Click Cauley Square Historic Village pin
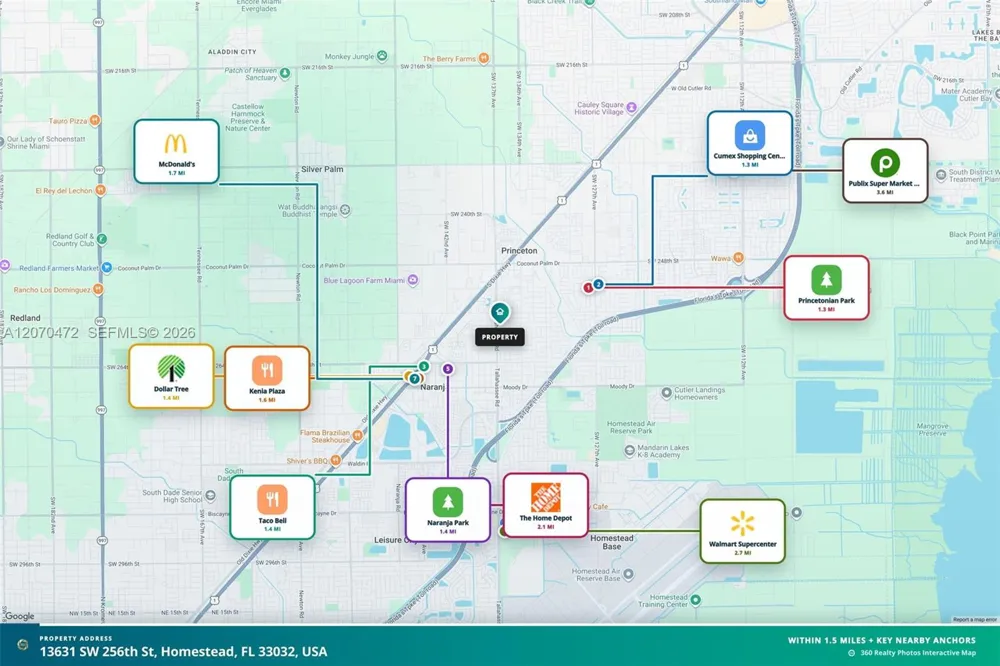 point(631,108)
